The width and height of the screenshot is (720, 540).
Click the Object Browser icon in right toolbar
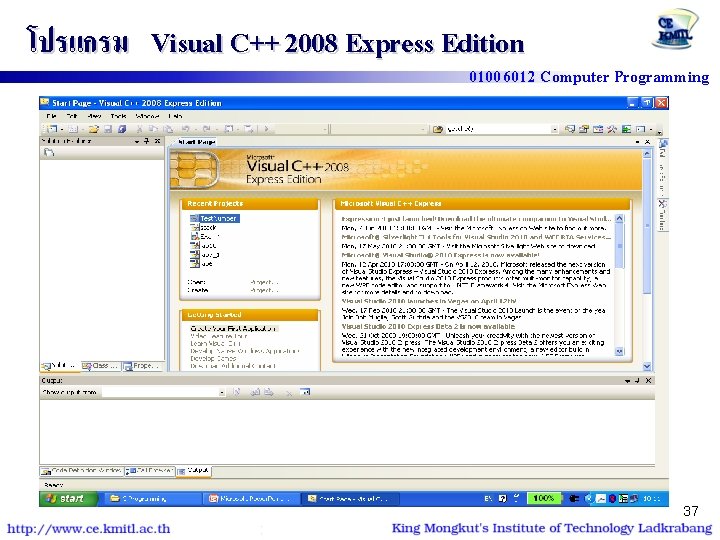598,129
